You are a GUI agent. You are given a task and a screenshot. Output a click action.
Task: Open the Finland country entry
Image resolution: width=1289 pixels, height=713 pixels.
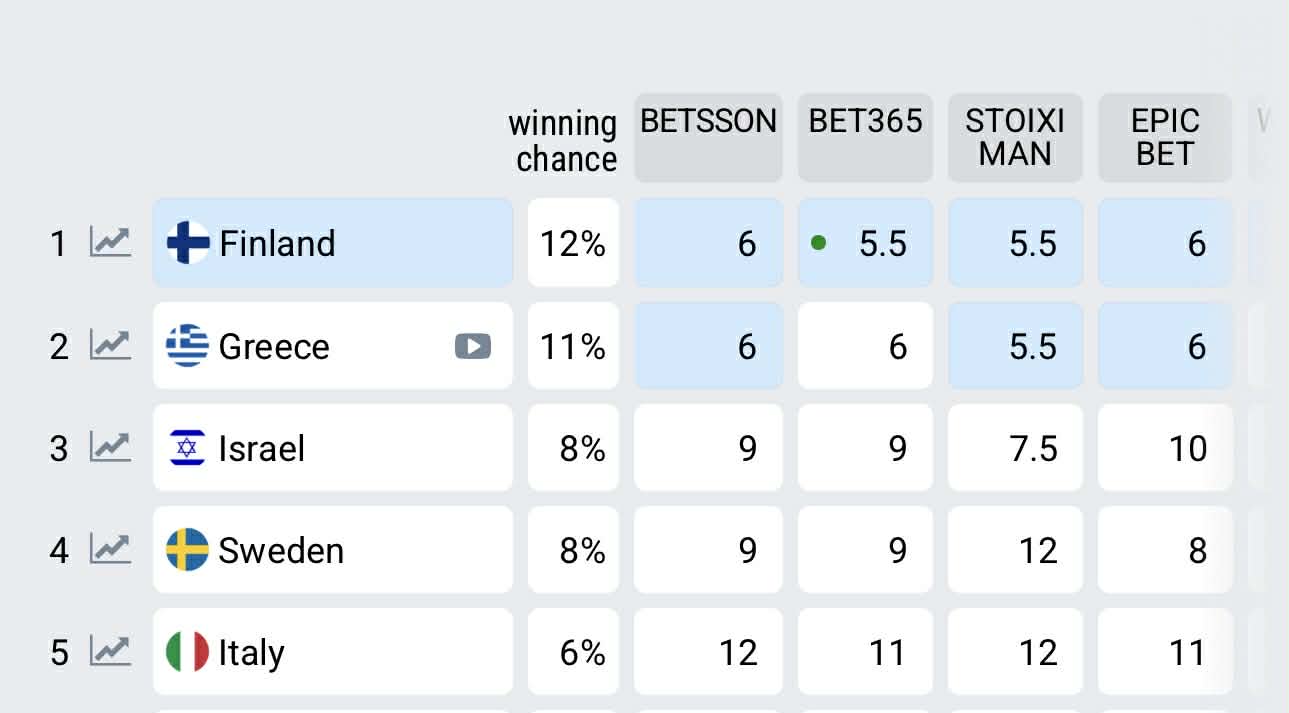coord(332,243)
